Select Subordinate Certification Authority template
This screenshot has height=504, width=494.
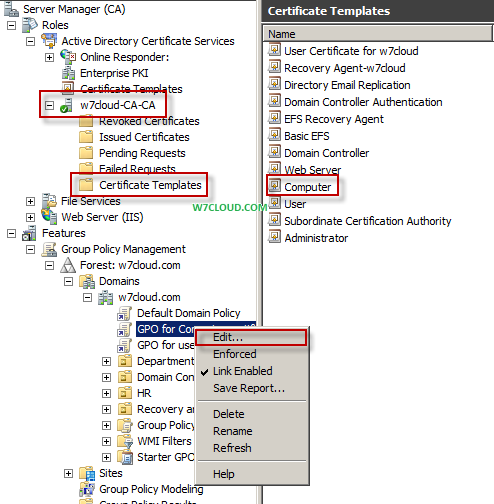(368, 221)
